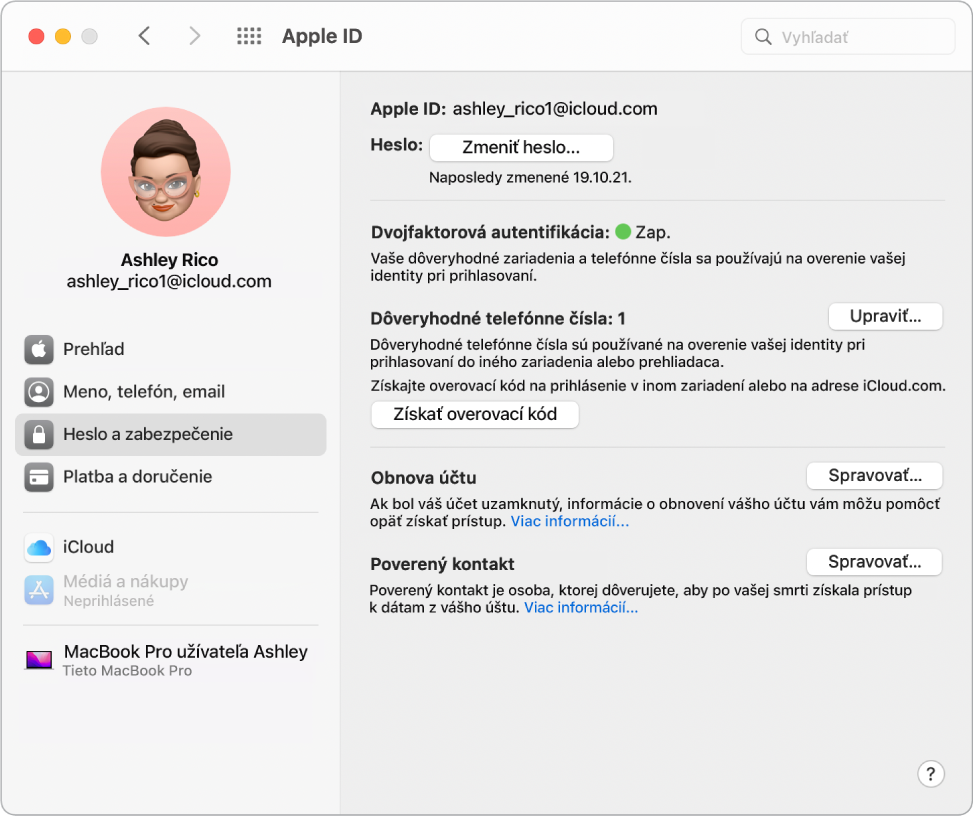Click the forward navigation arrow
Image resolution: width=976 pixels, height=819 pixels.
pos(193,35)
